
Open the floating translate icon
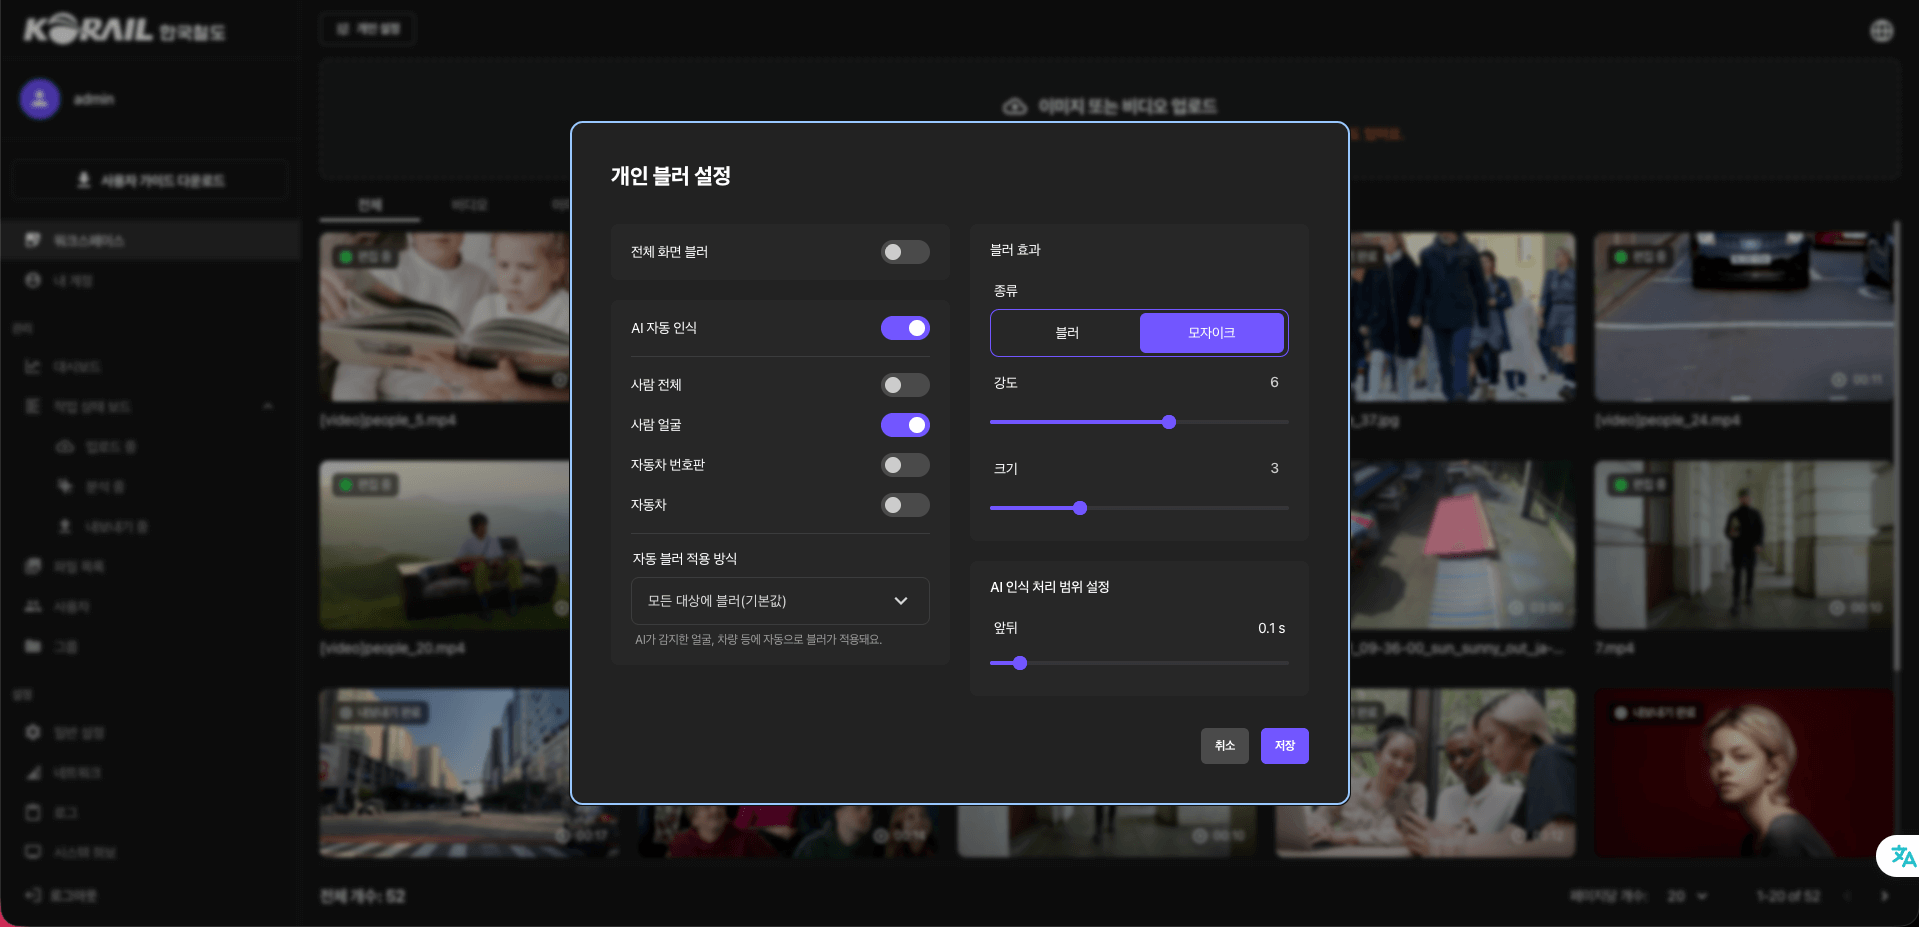1901,856
